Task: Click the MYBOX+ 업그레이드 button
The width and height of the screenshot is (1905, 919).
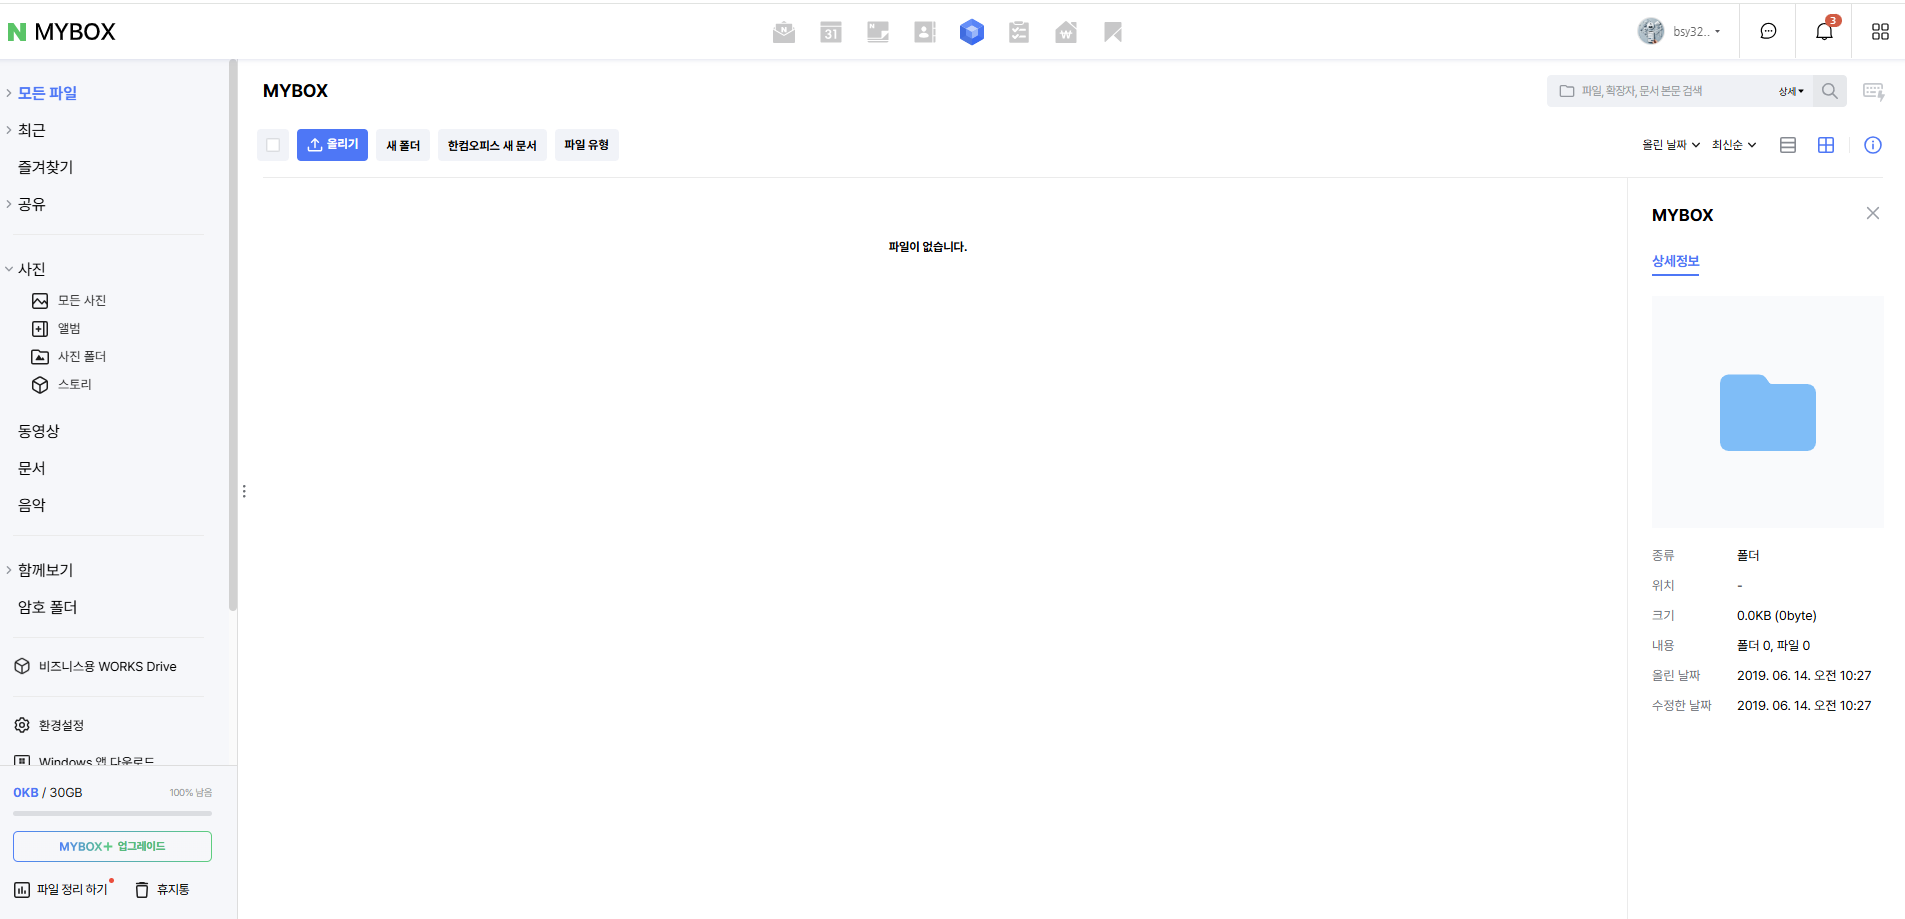Action: pos(112,846)
